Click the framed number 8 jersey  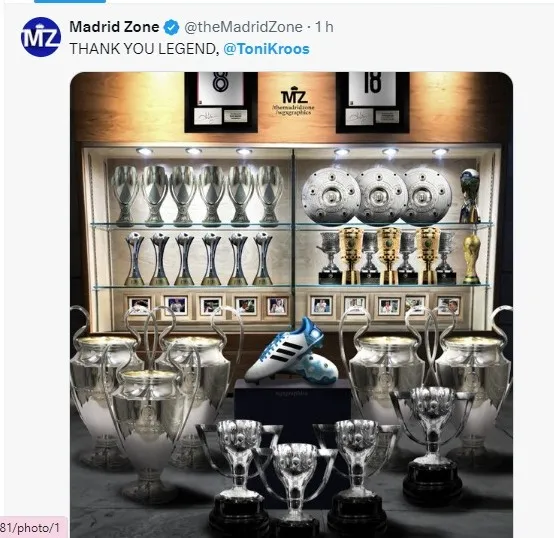tap(221, 102)
